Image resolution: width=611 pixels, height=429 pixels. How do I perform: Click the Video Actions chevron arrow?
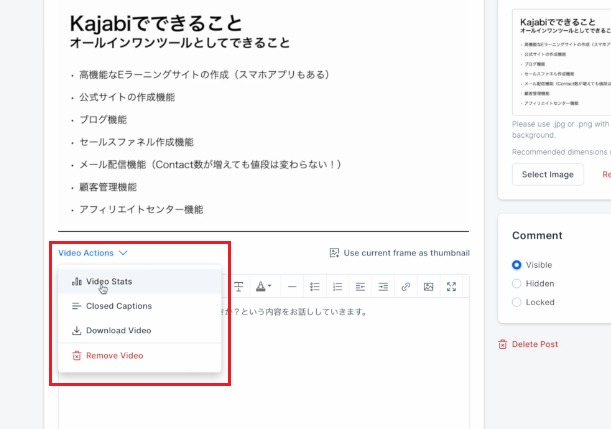[x=123, y=253]
